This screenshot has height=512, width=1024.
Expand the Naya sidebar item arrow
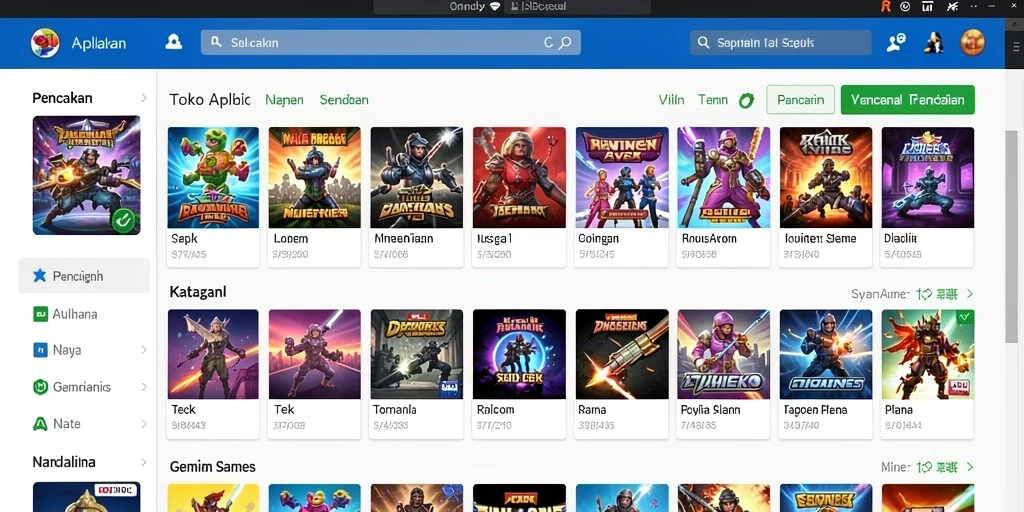pos(144,350)
